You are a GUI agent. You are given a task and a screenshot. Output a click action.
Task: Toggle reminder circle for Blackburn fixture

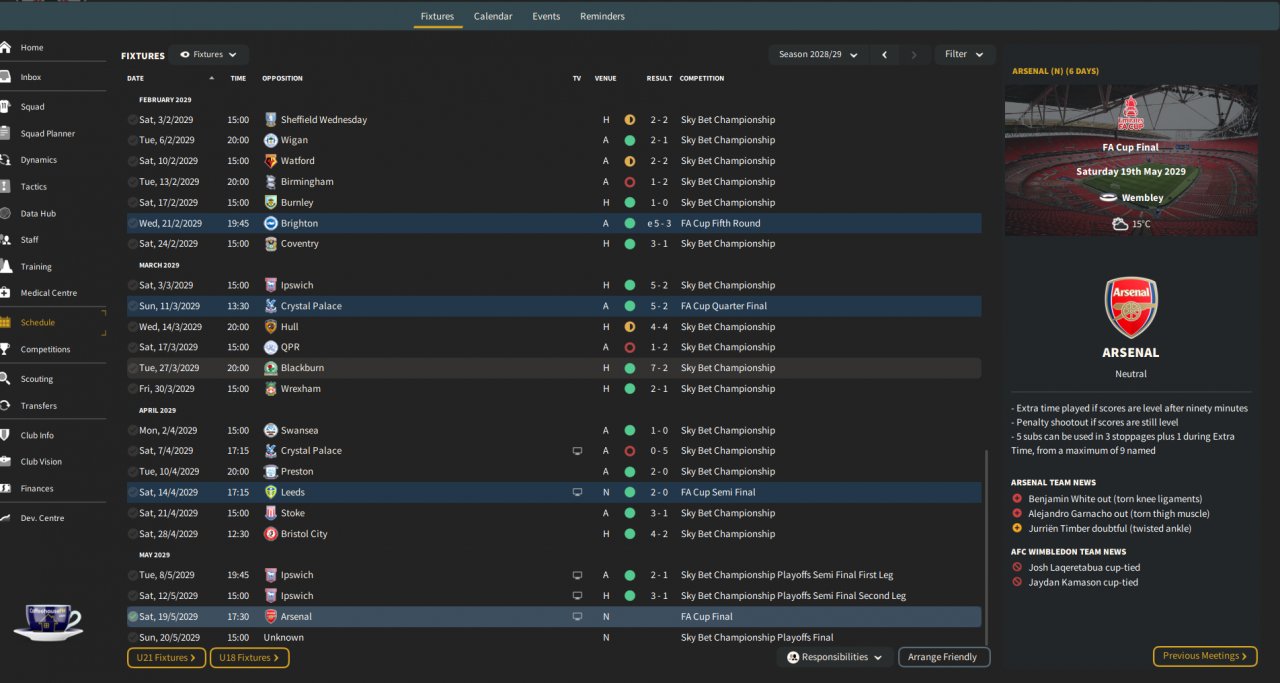coord(133,368)
